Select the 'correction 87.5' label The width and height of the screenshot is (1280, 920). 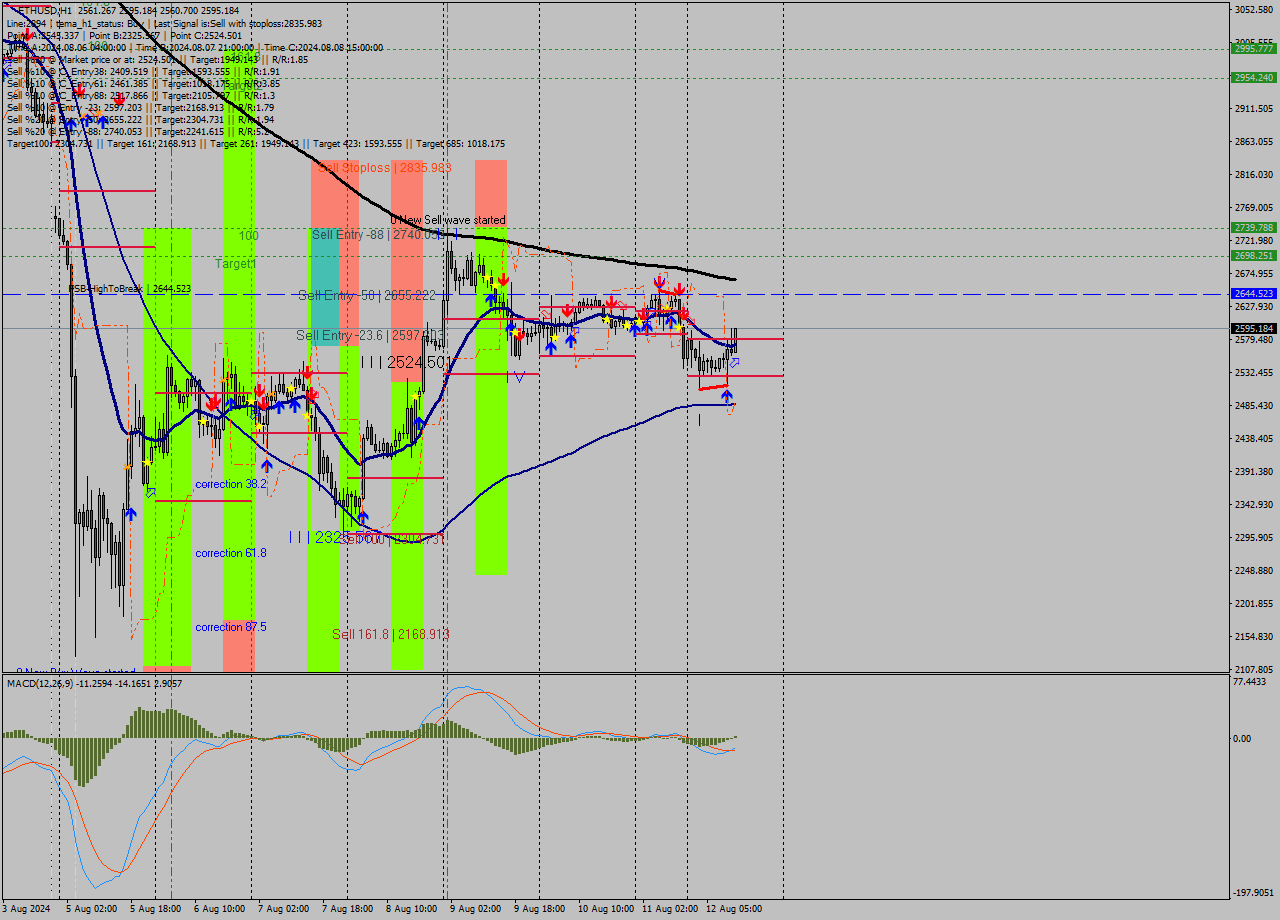(231, 627)
